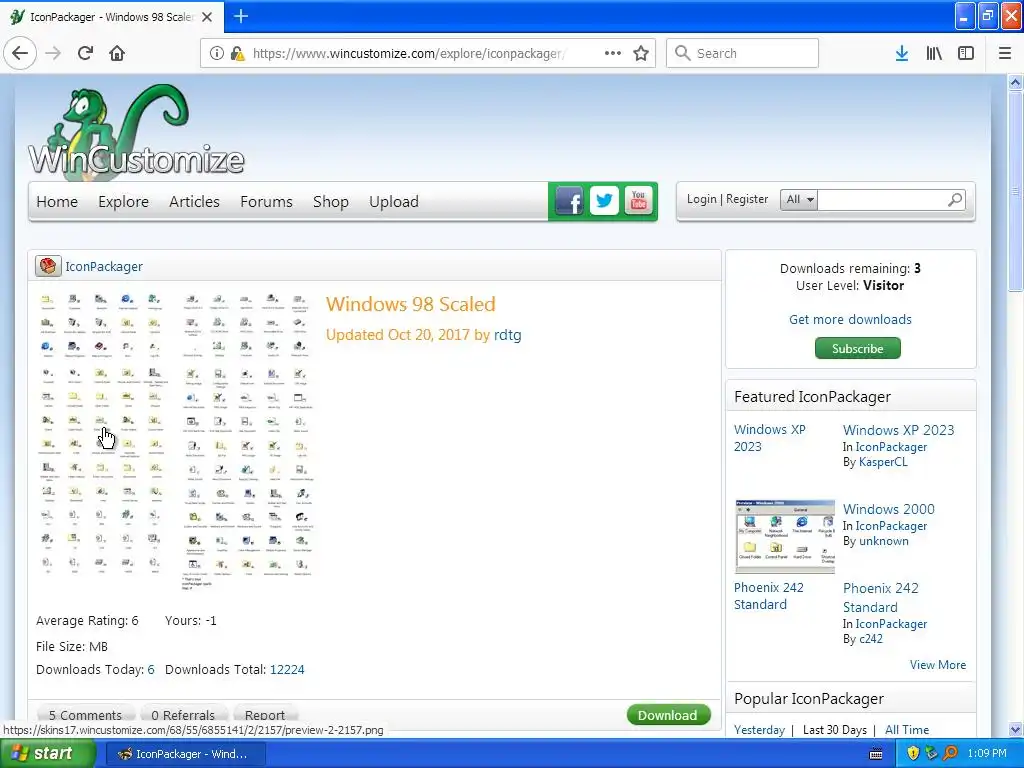Open author KasperCL's profile

pos(883,462)
